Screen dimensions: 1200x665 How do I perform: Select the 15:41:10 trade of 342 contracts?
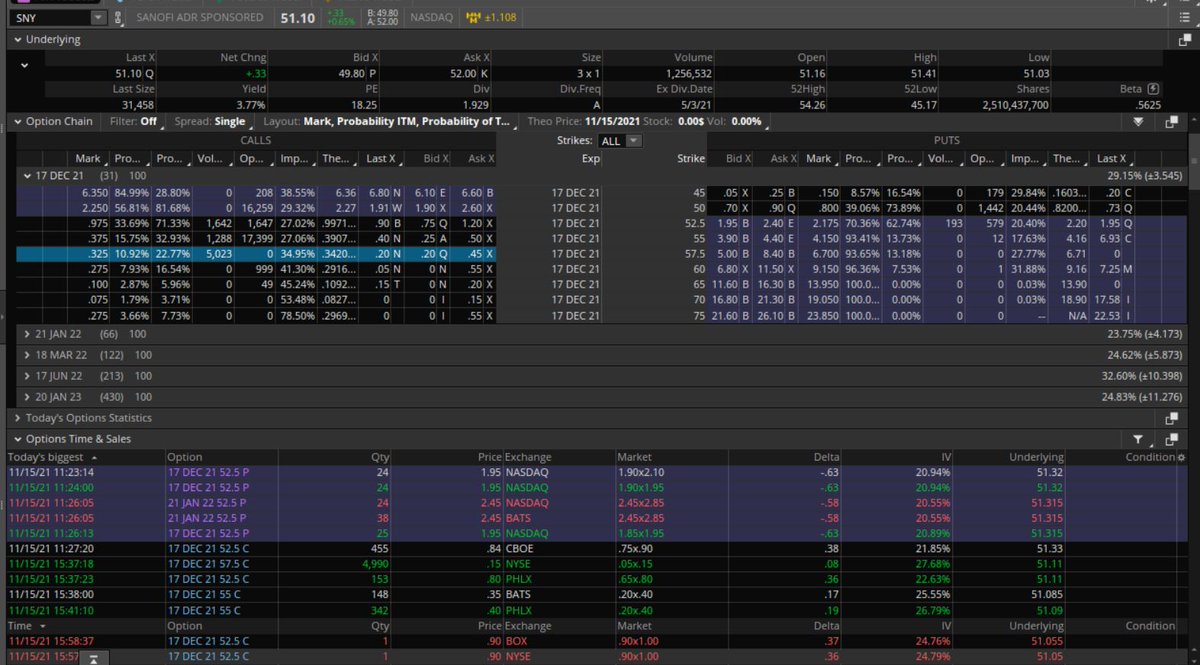(598, 610)
